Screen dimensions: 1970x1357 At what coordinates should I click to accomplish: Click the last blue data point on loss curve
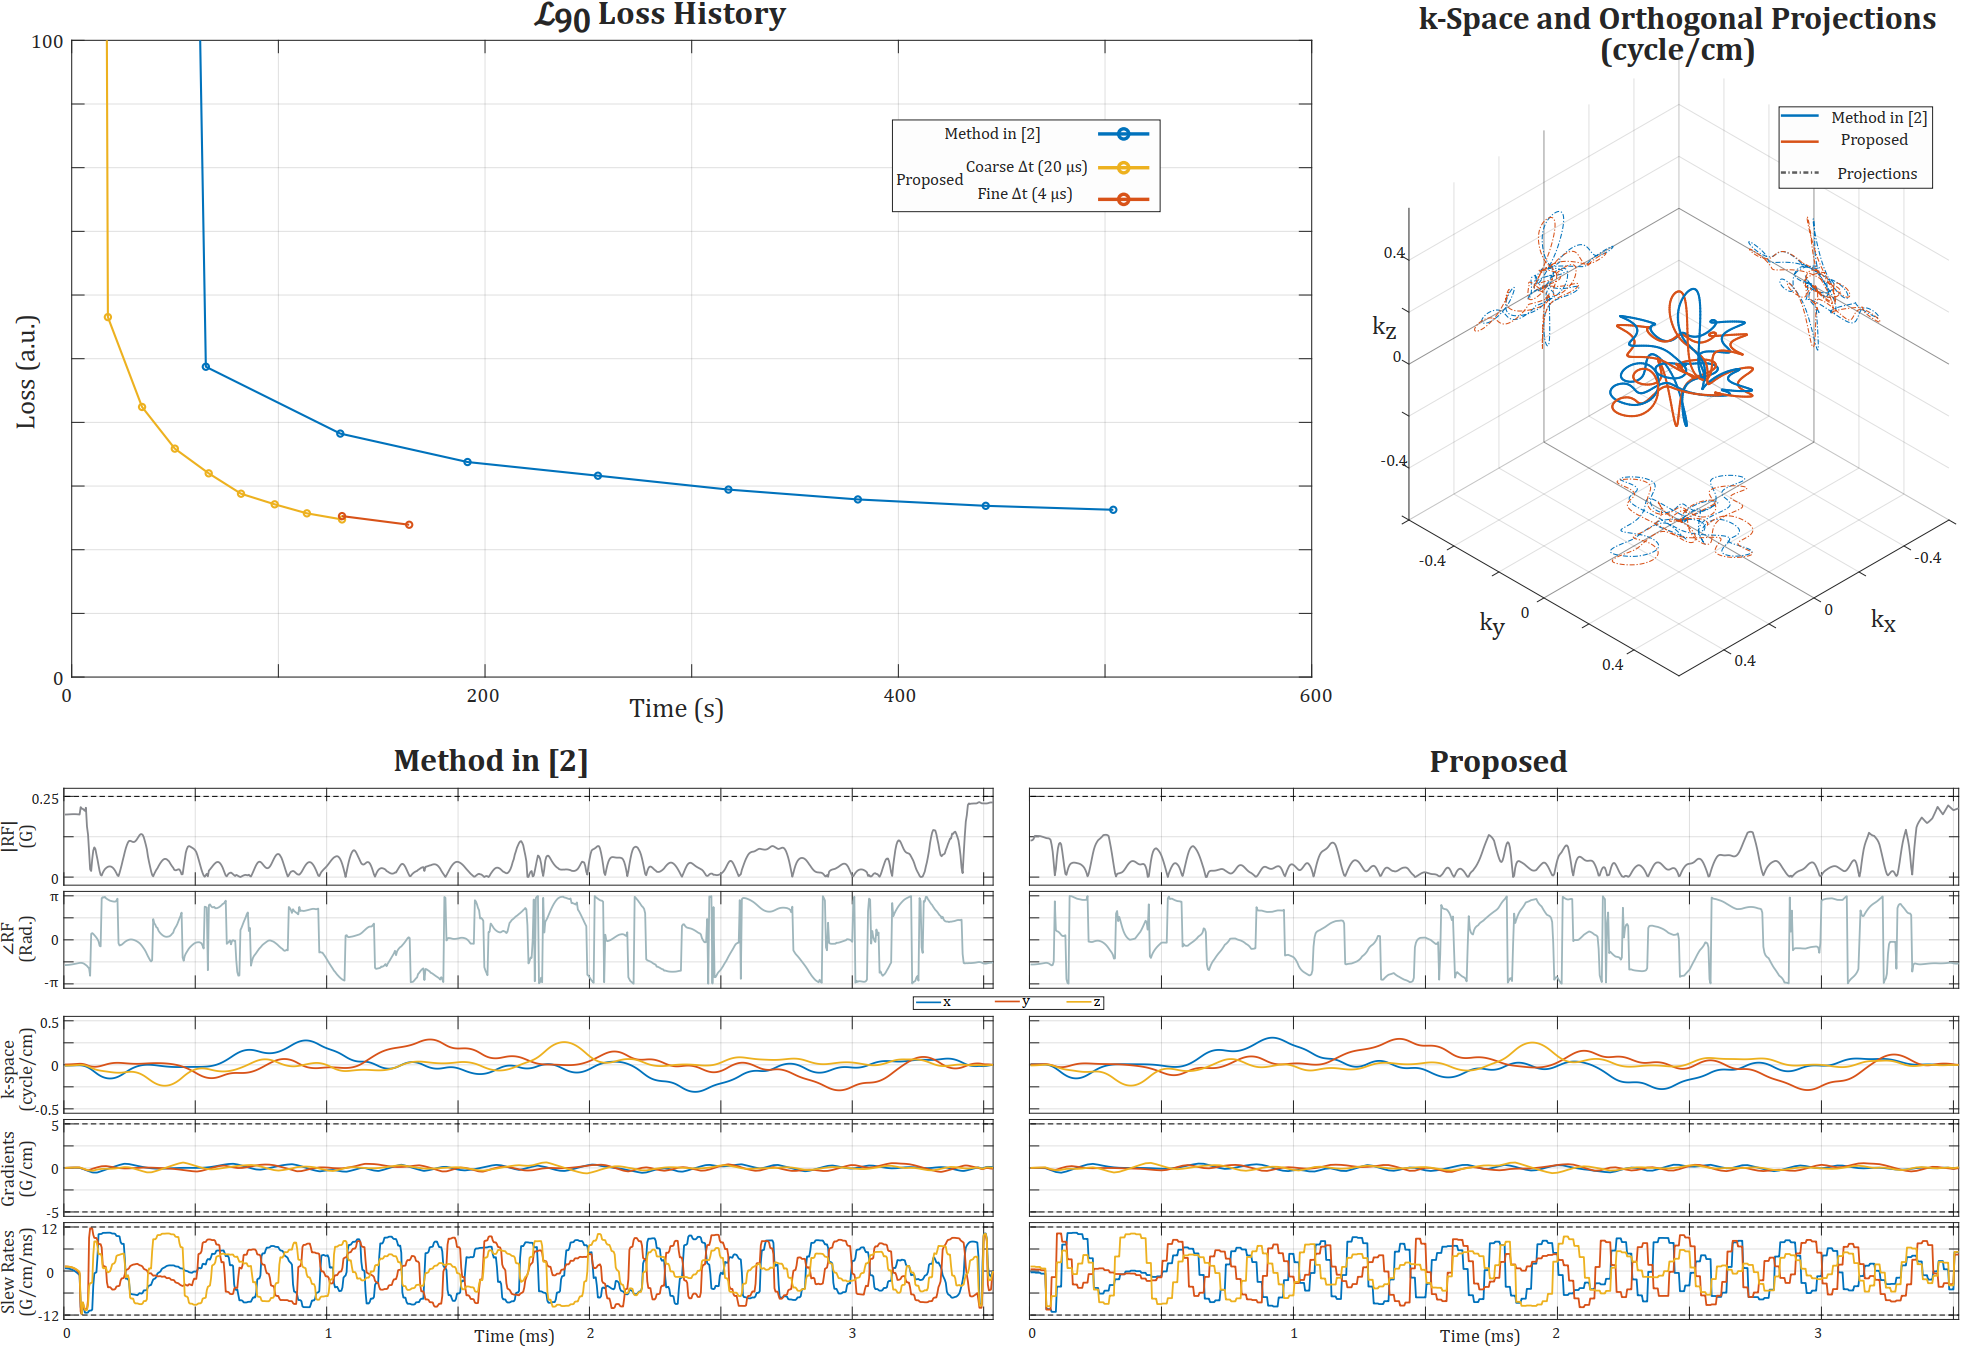[x=1113, y=510]
